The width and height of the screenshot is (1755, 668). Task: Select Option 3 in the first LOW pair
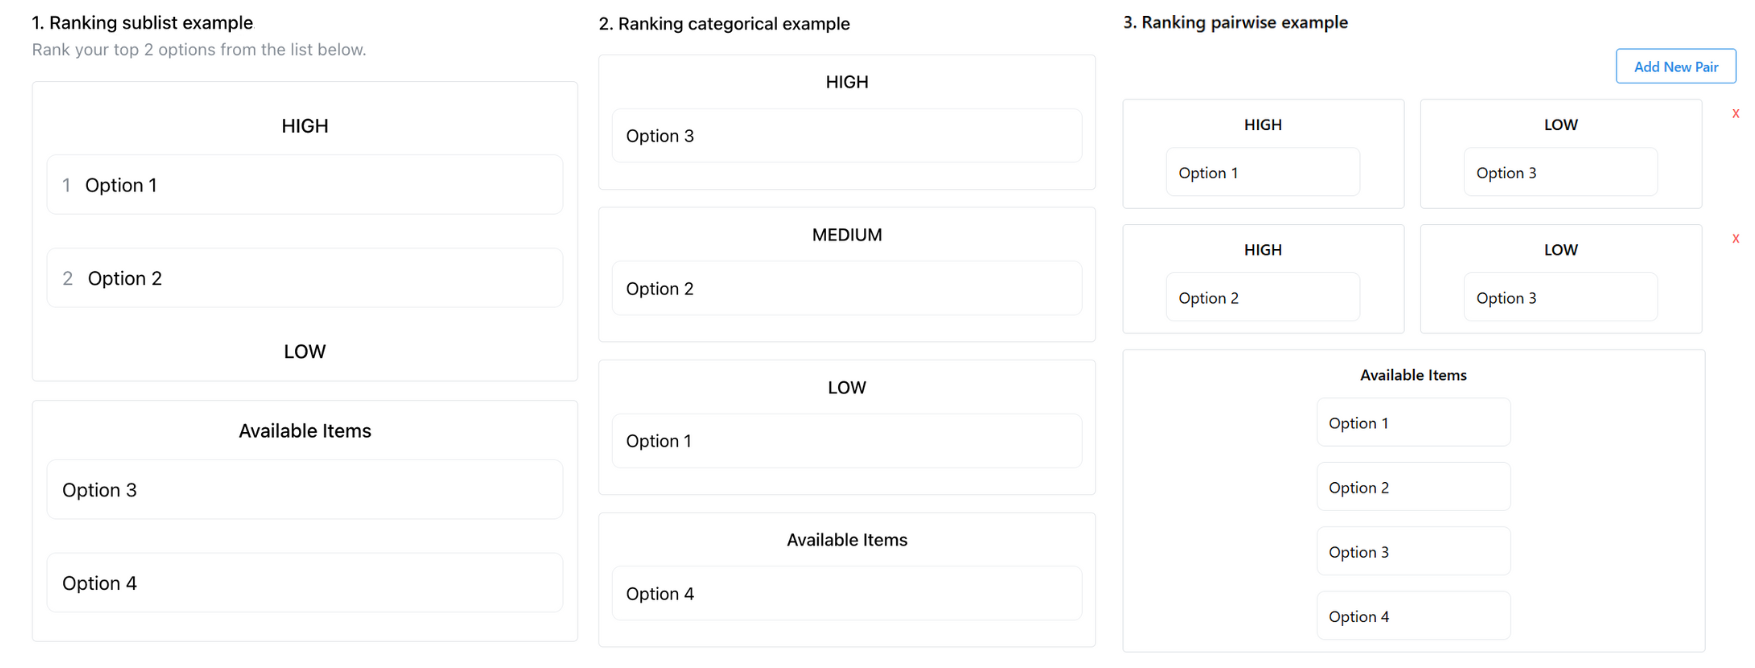click(x=1560, y=172)
